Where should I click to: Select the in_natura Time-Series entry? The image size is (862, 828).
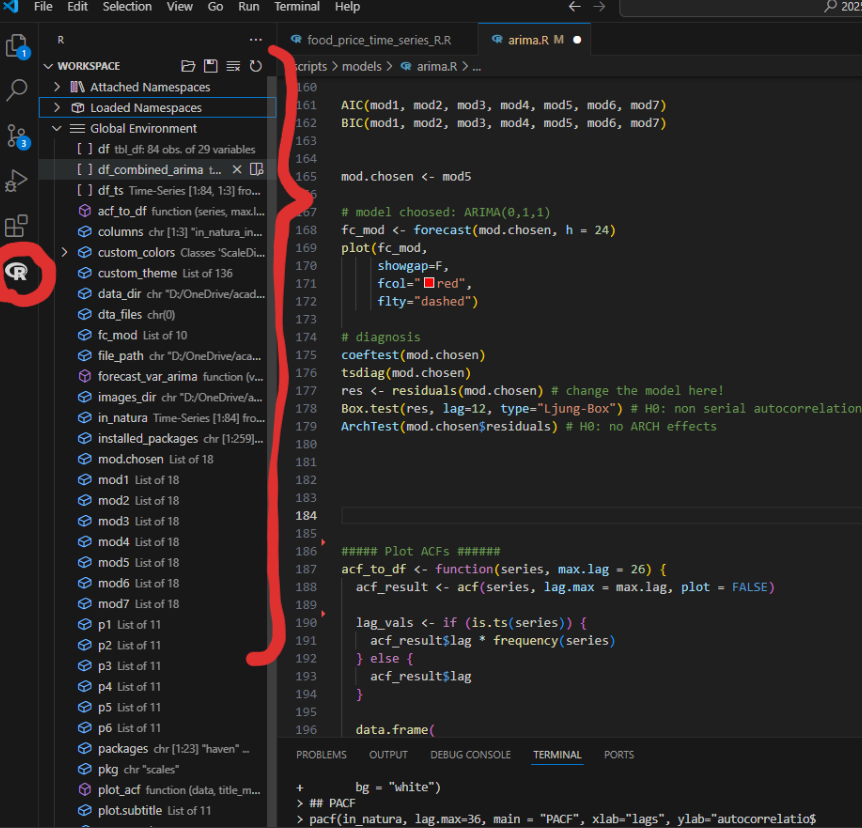point(159,418)
